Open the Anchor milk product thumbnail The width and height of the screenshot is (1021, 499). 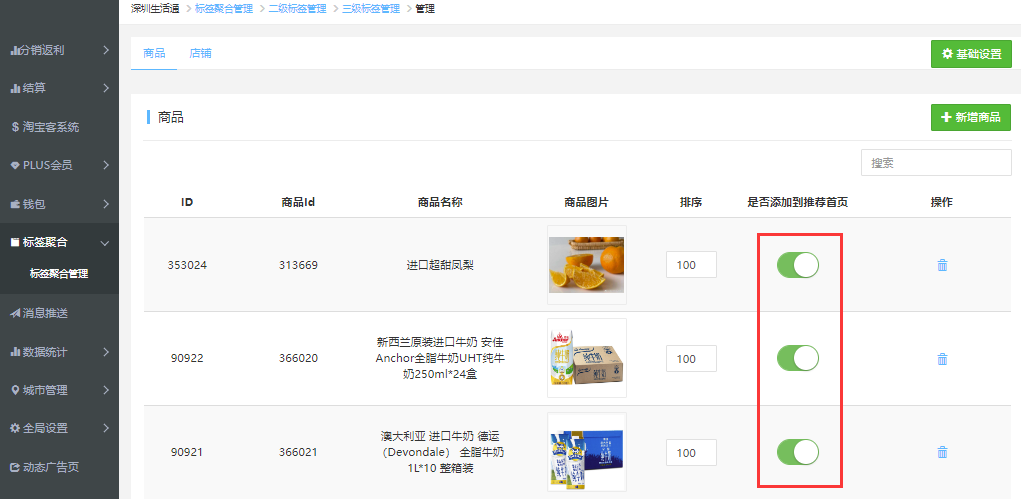coord(586,358)
